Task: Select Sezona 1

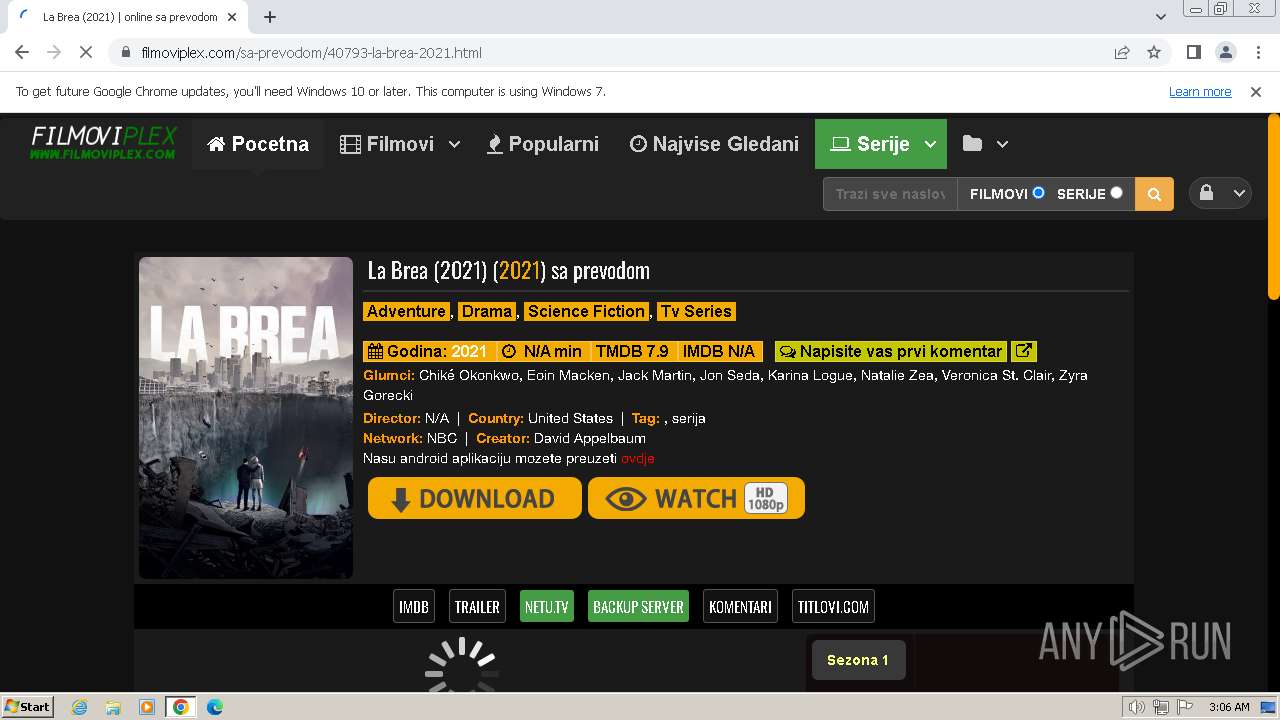Action: click(x=858, y=660)
